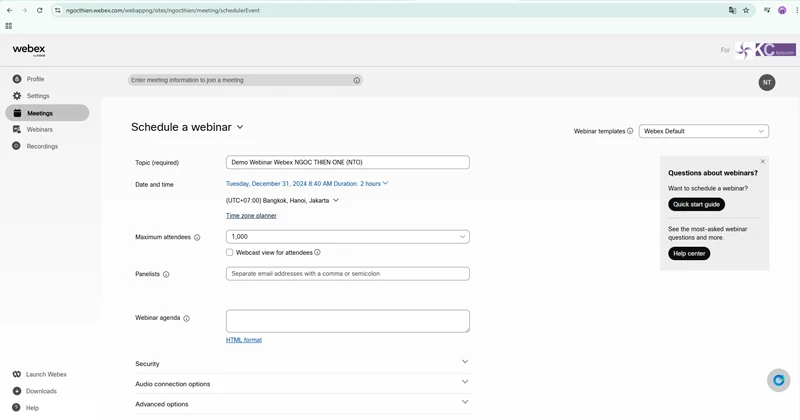Open Settings in the sidebar

tap(31, 96)
